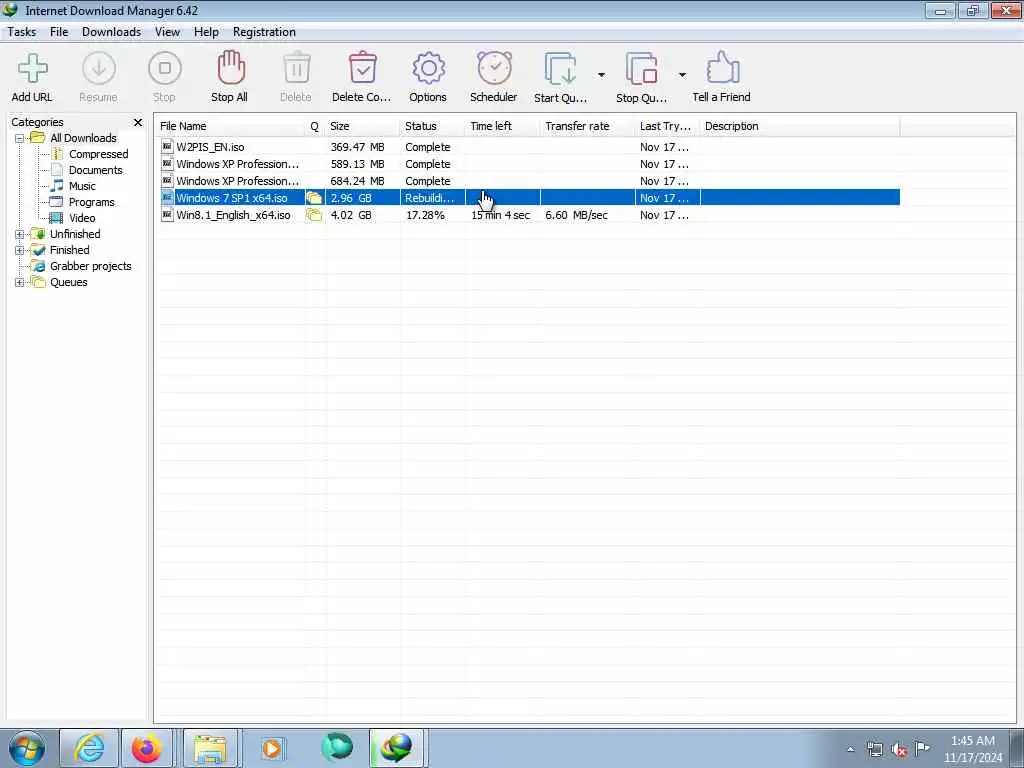This screenshot has width=1024, height=768.
Task: Select the Unfinished category label
Action: [75, 234]
